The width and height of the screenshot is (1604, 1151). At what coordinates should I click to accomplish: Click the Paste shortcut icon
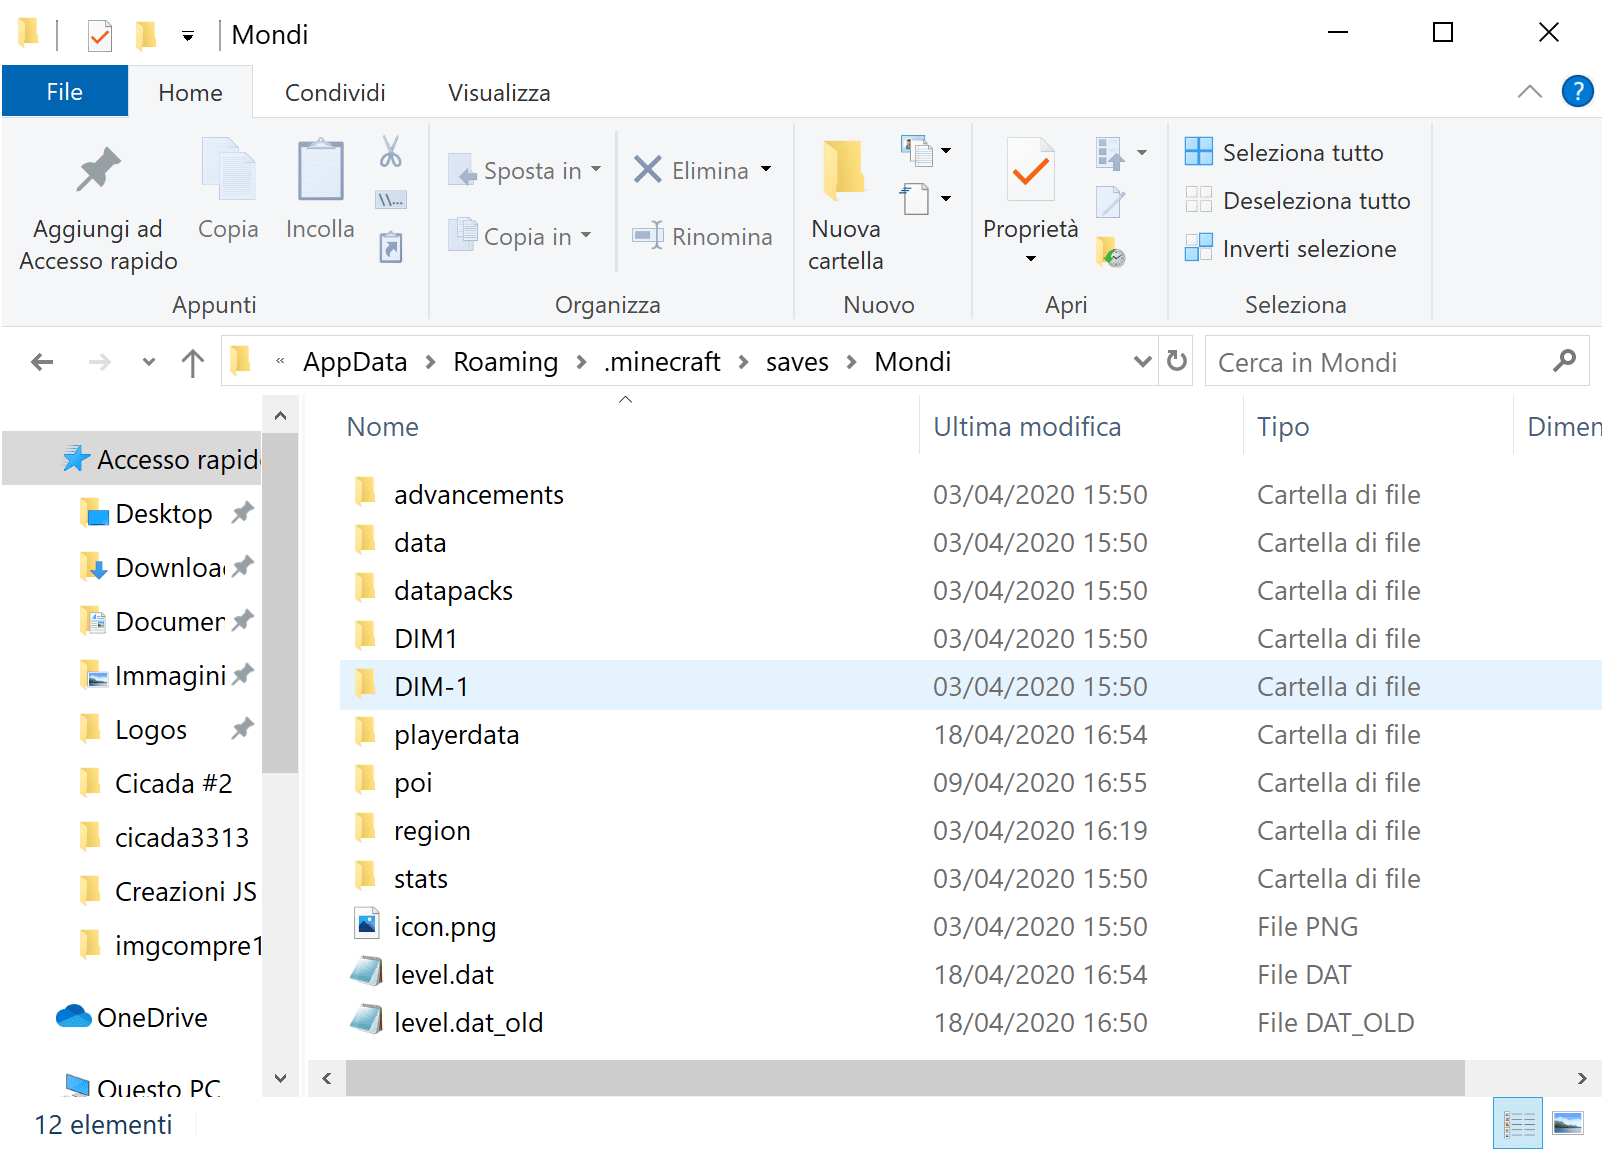pyautogui.click(x=391, y=246)
